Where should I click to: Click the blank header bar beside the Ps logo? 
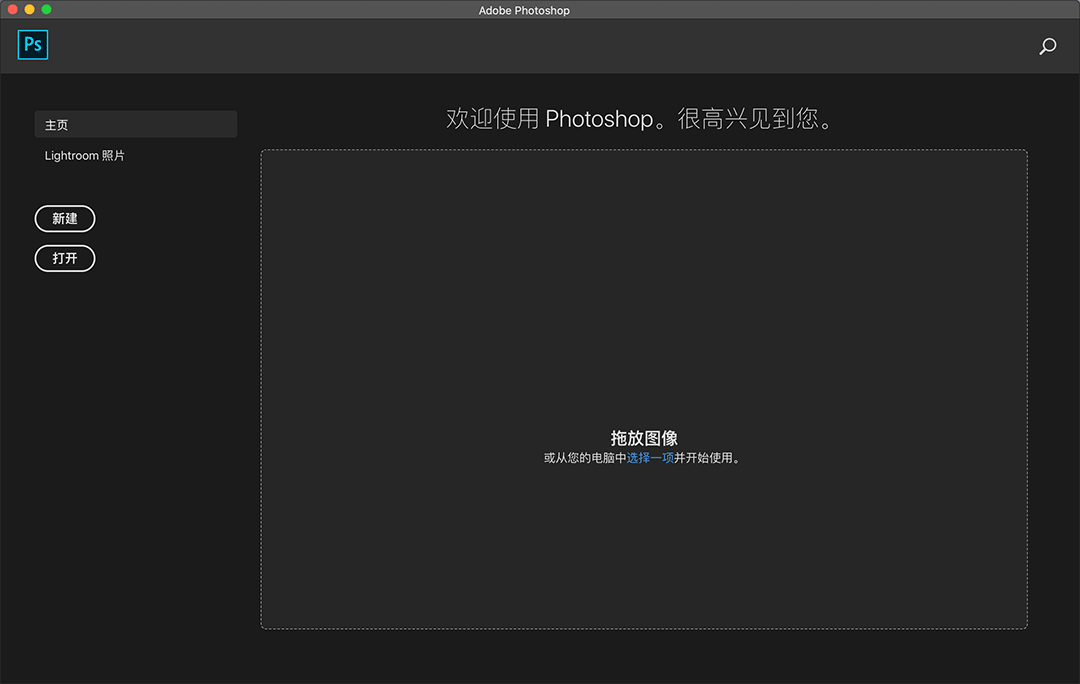coord(500,46)
